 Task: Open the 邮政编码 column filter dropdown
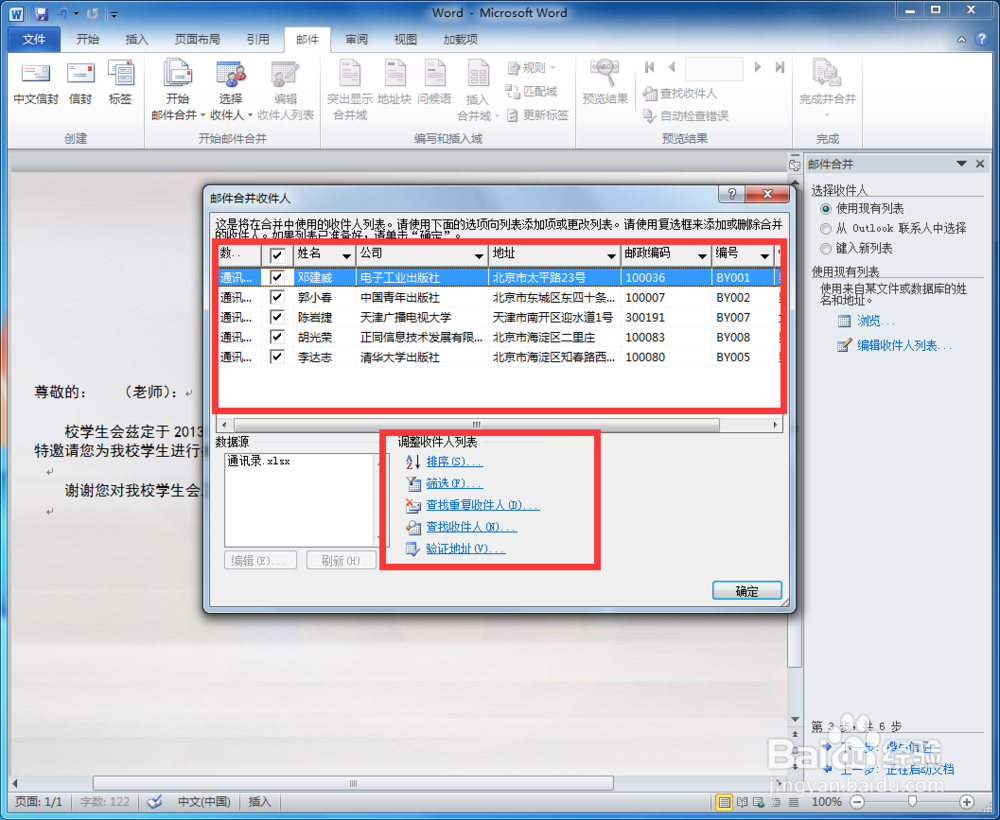click(702, 256)
